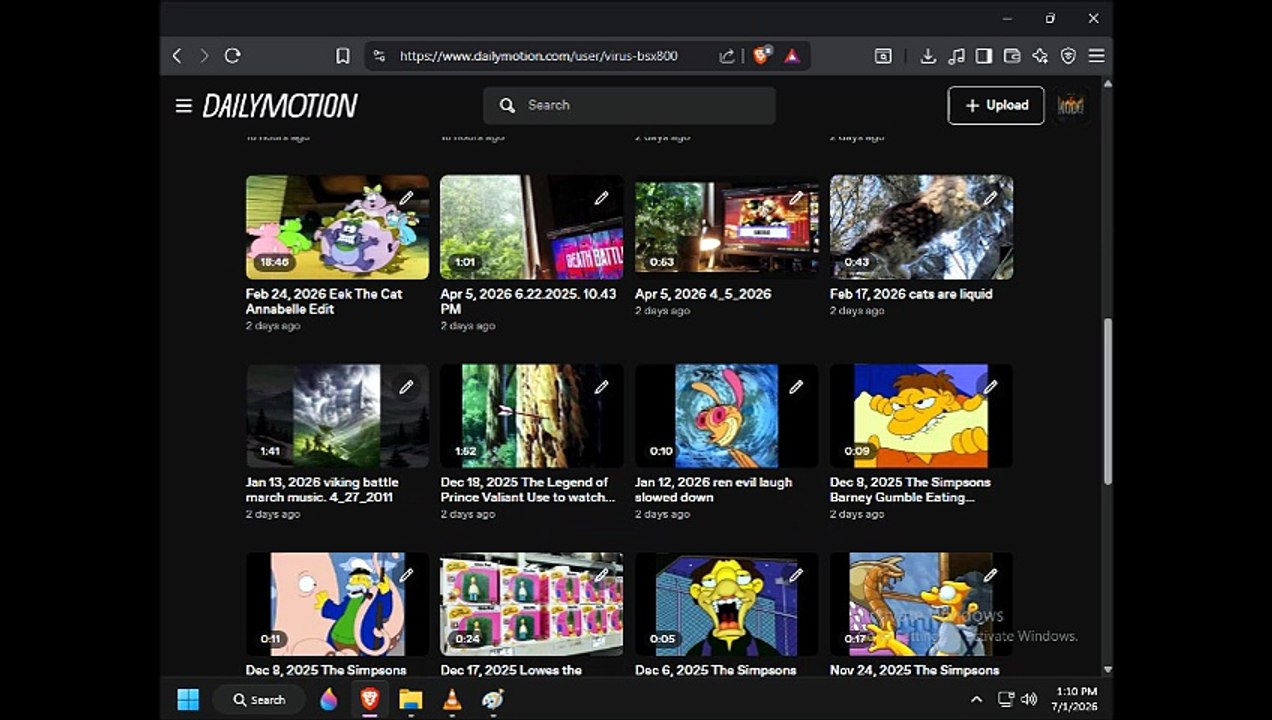Edit the Legend of Prince Valiant video
The image size is (1272, 720).
[601, 387]
